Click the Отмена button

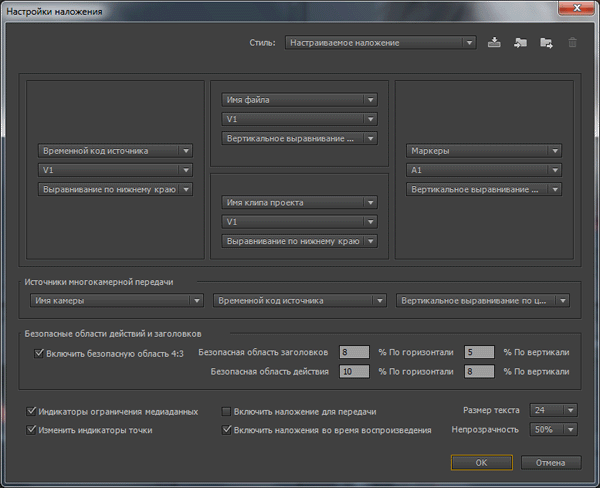(551, 462)
